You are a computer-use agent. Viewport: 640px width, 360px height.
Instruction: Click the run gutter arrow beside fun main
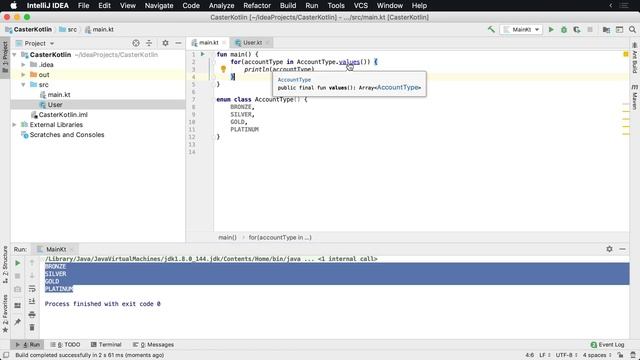coord(202,54)
